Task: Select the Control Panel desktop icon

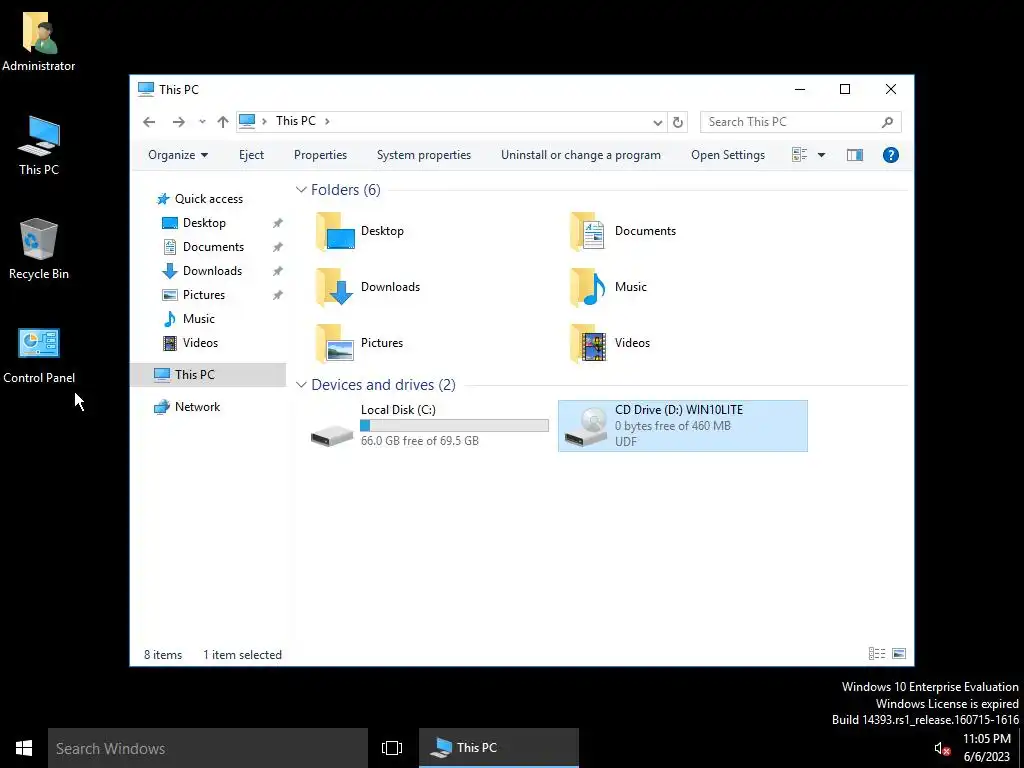Action: click(x=39, y=355)
